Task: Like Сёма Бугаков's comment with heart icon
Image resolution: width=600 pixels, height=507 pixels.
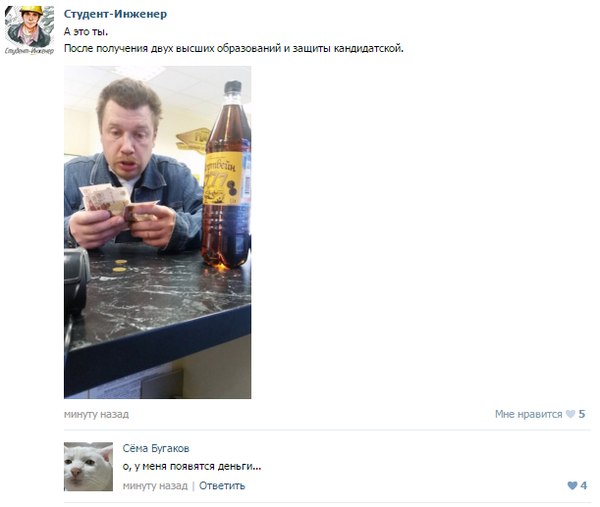Action: click(x=572, y=486)
